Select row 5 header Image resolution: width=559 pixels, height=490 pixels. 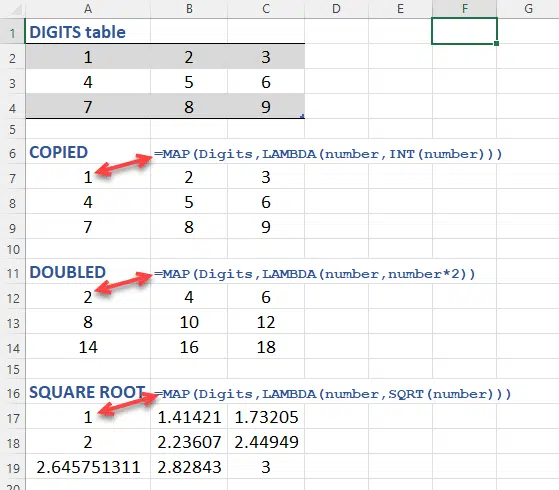[x=13, y=129]
